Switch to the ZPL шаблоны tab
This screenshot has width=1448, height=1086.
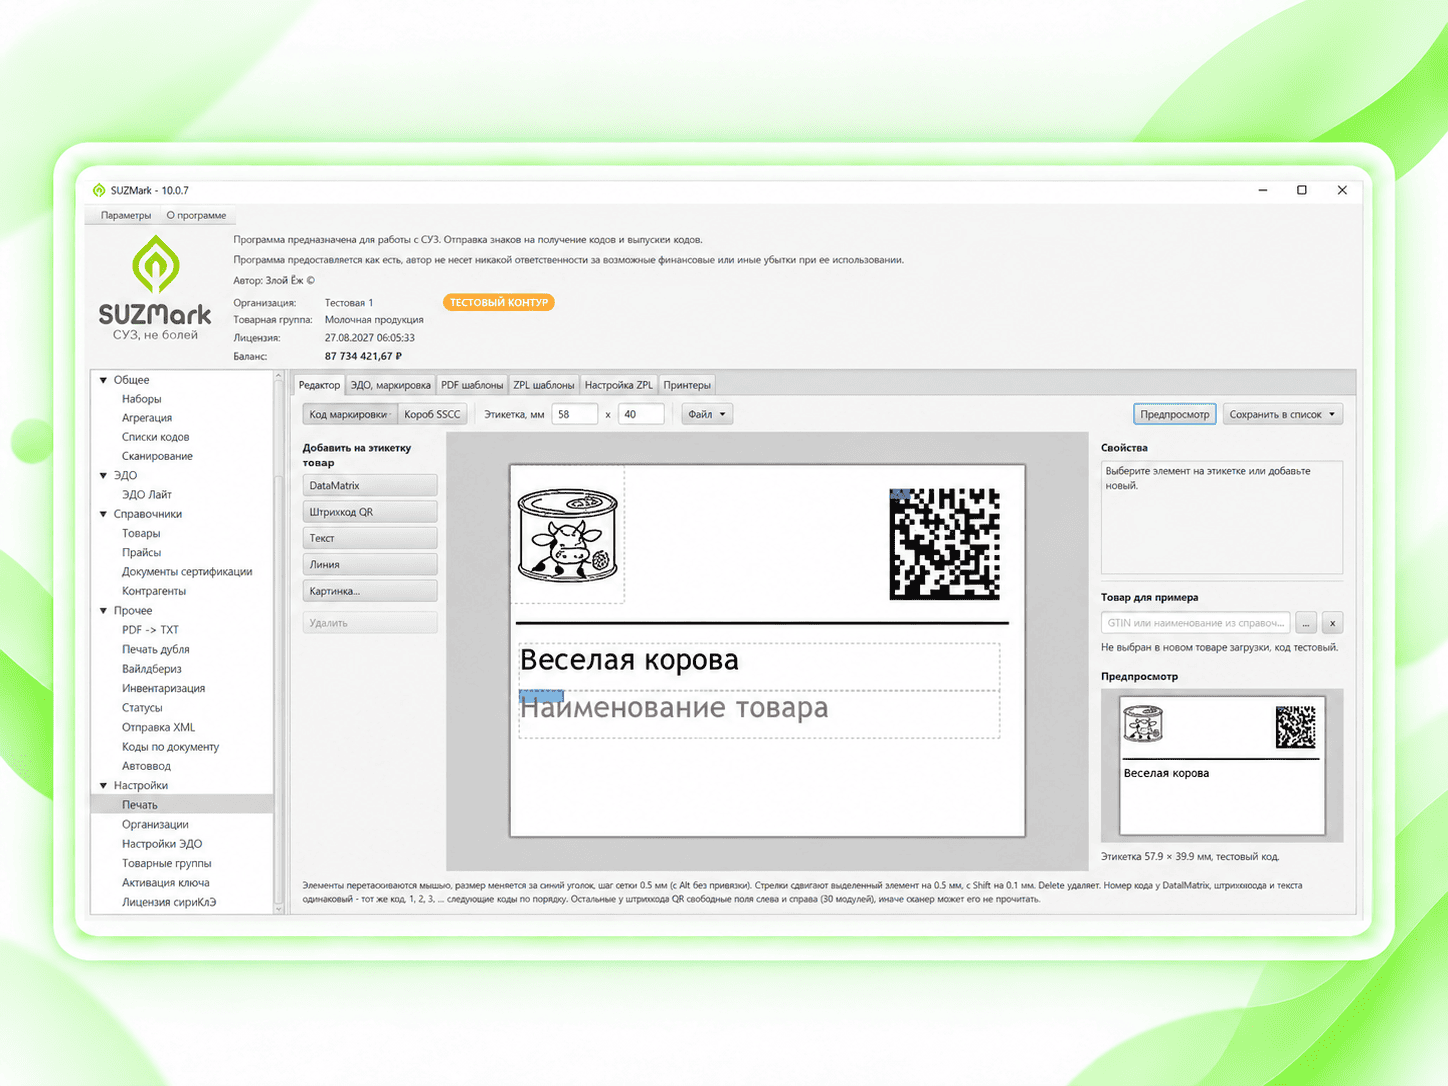544,385
